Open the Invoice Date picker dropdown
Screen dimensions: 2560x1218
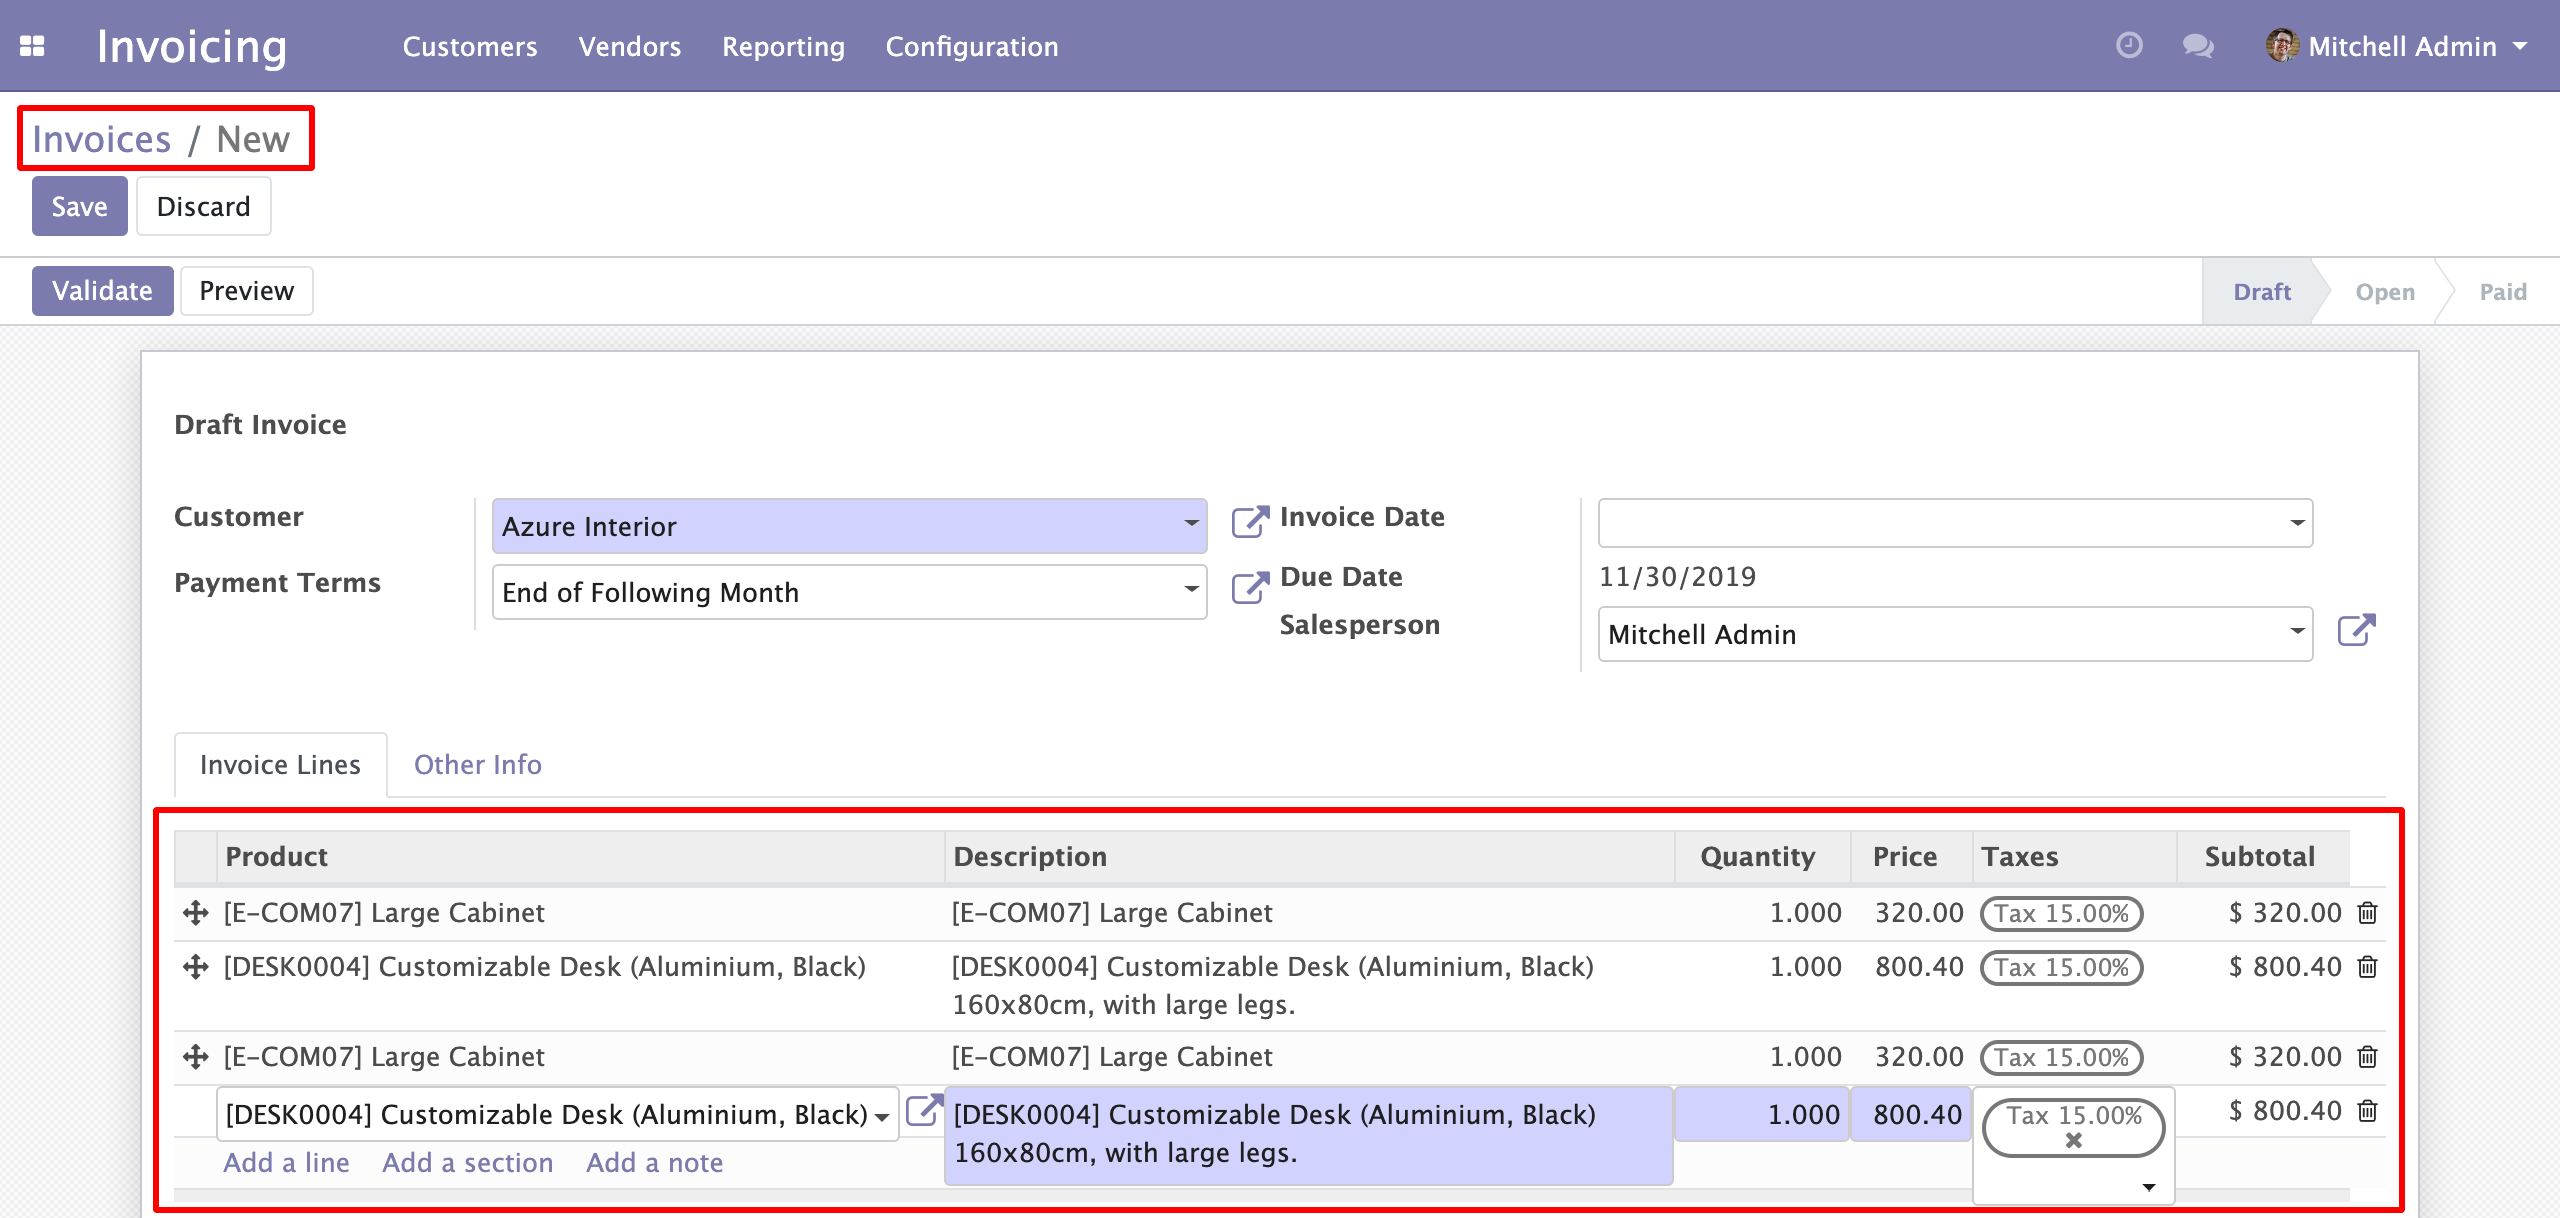pos(2297,523)
